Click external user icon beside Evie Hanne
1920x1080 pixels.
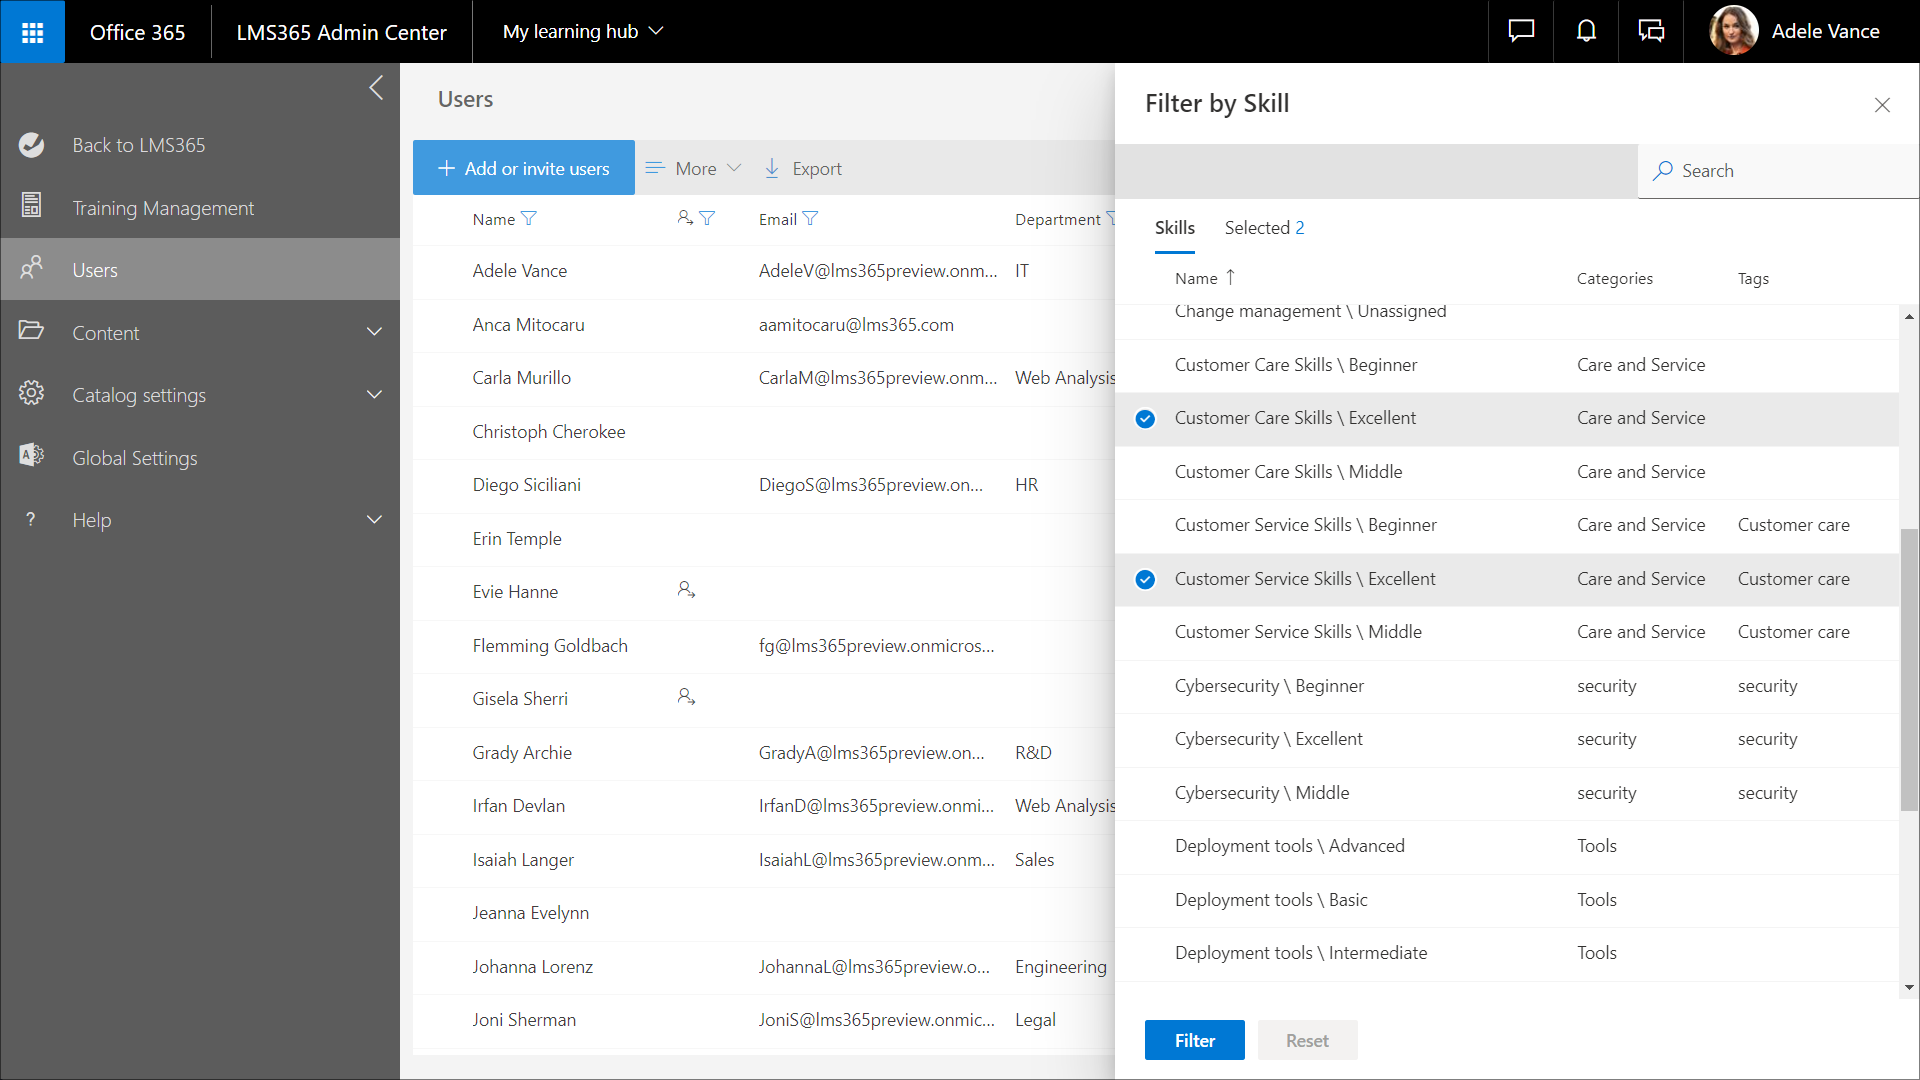tap(686, 590)
